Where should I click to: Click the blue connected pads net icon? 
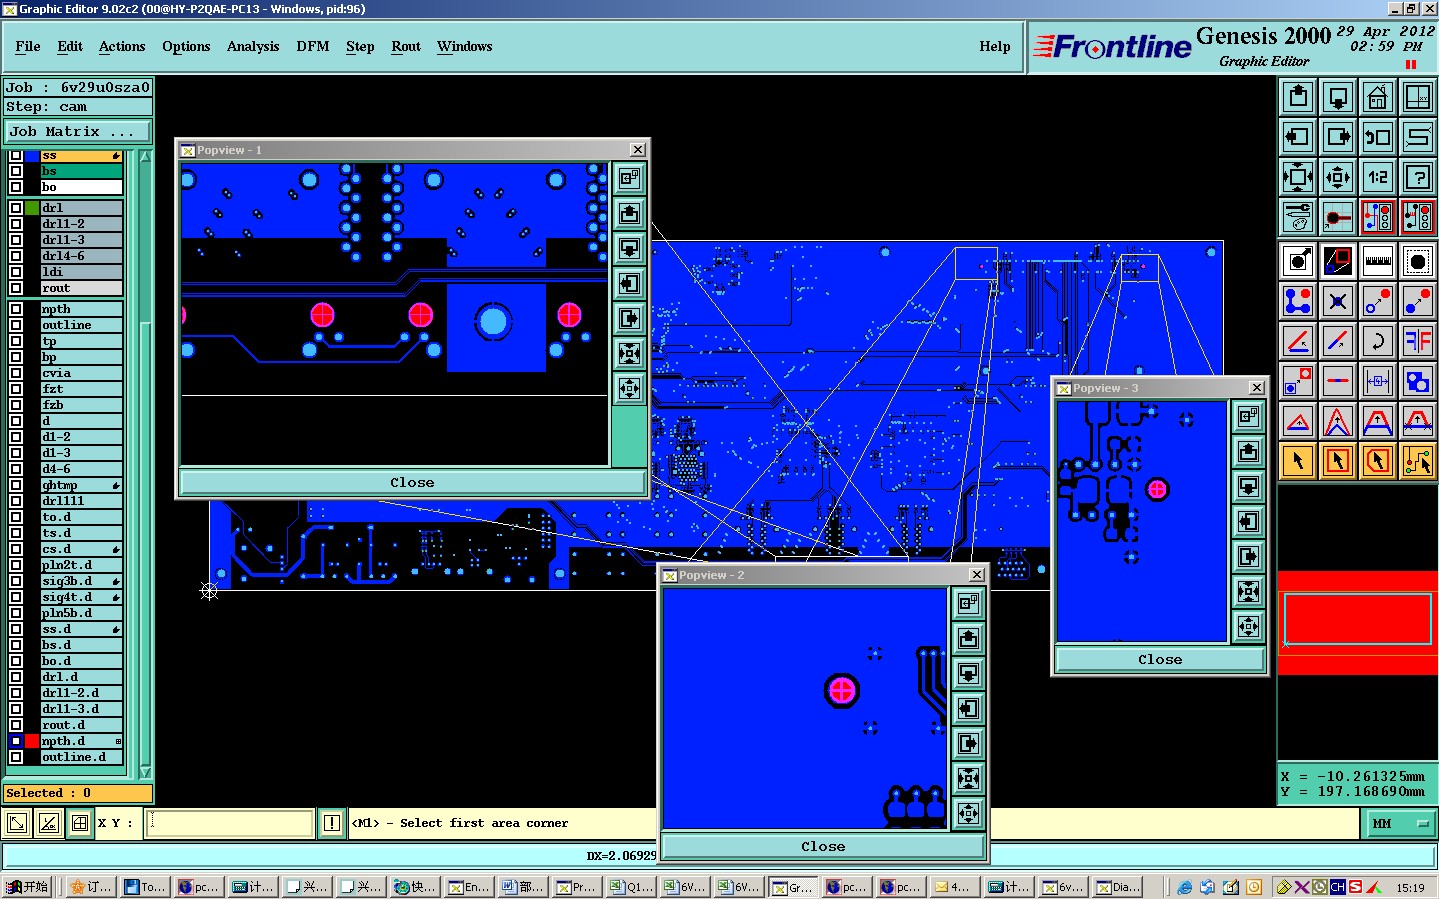coord(1298,302)
